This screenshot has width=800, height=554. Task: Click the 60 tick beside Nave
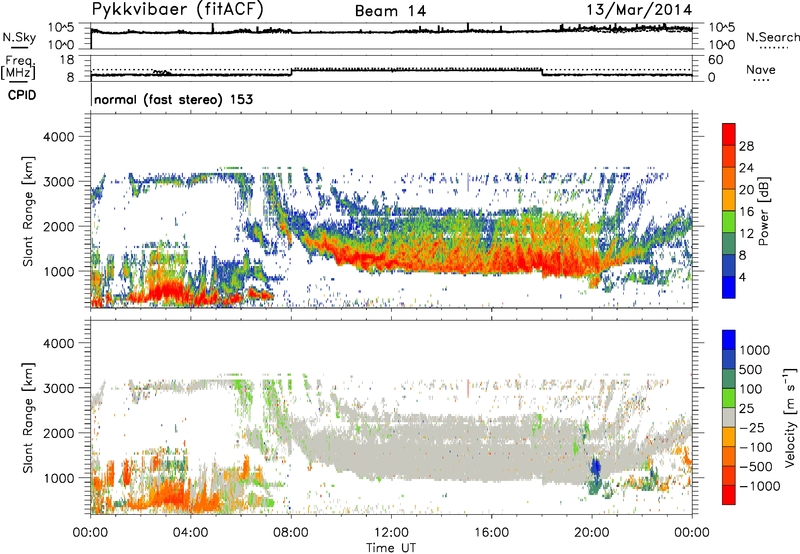coord(715,60)
